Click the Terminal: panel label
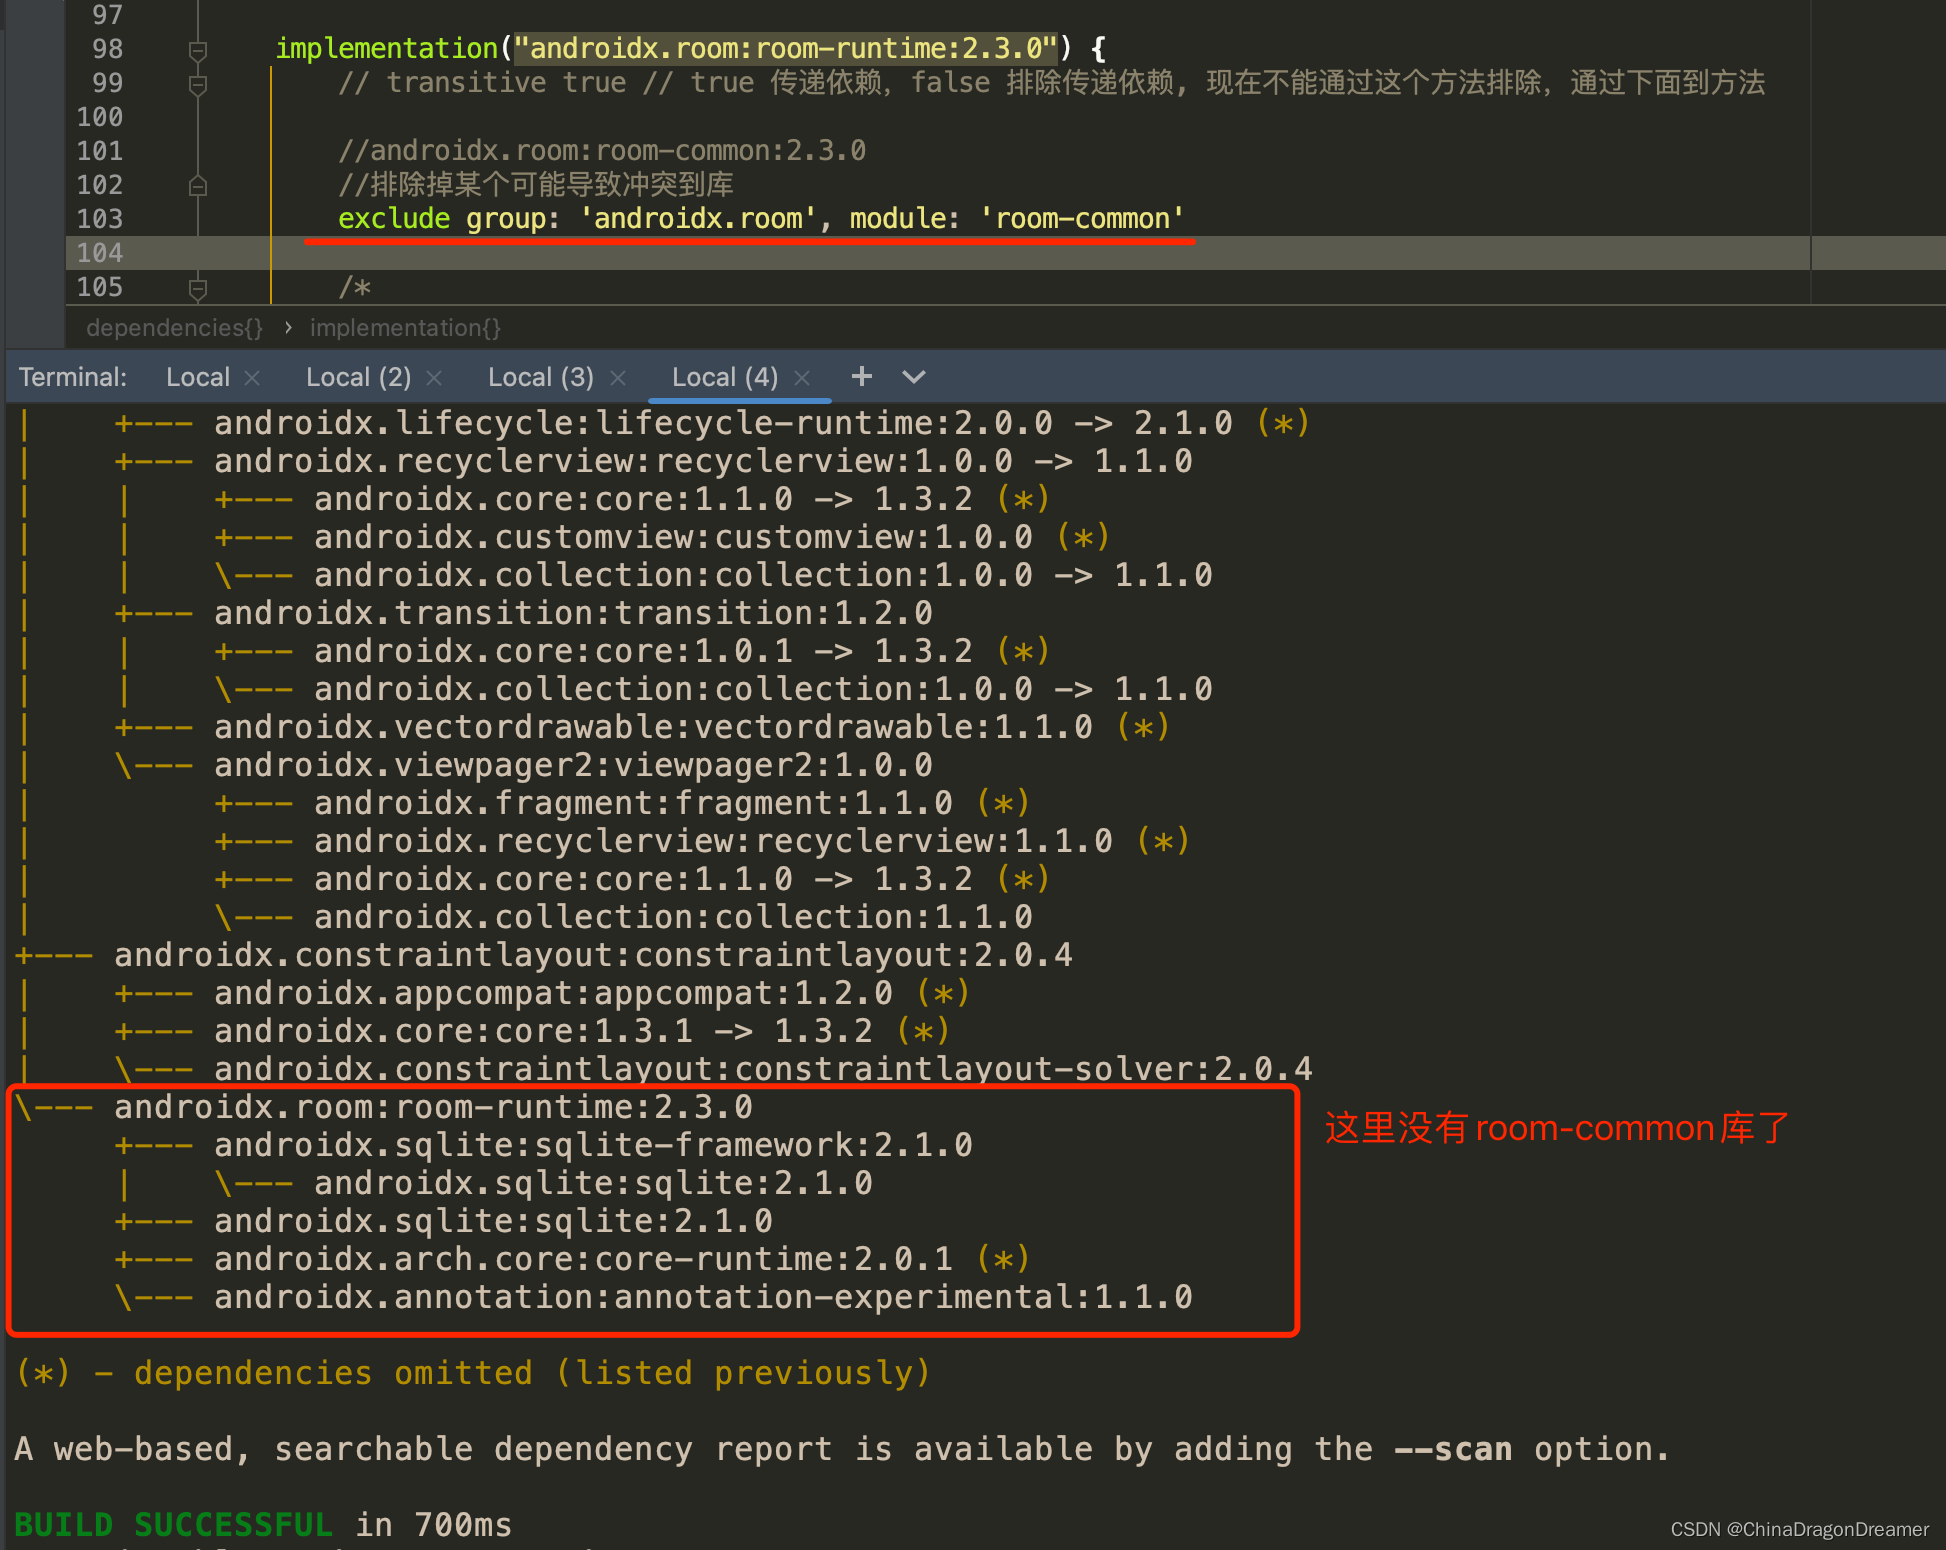1946x1550 pixels. pyautogui.click(x=73, y=377)
